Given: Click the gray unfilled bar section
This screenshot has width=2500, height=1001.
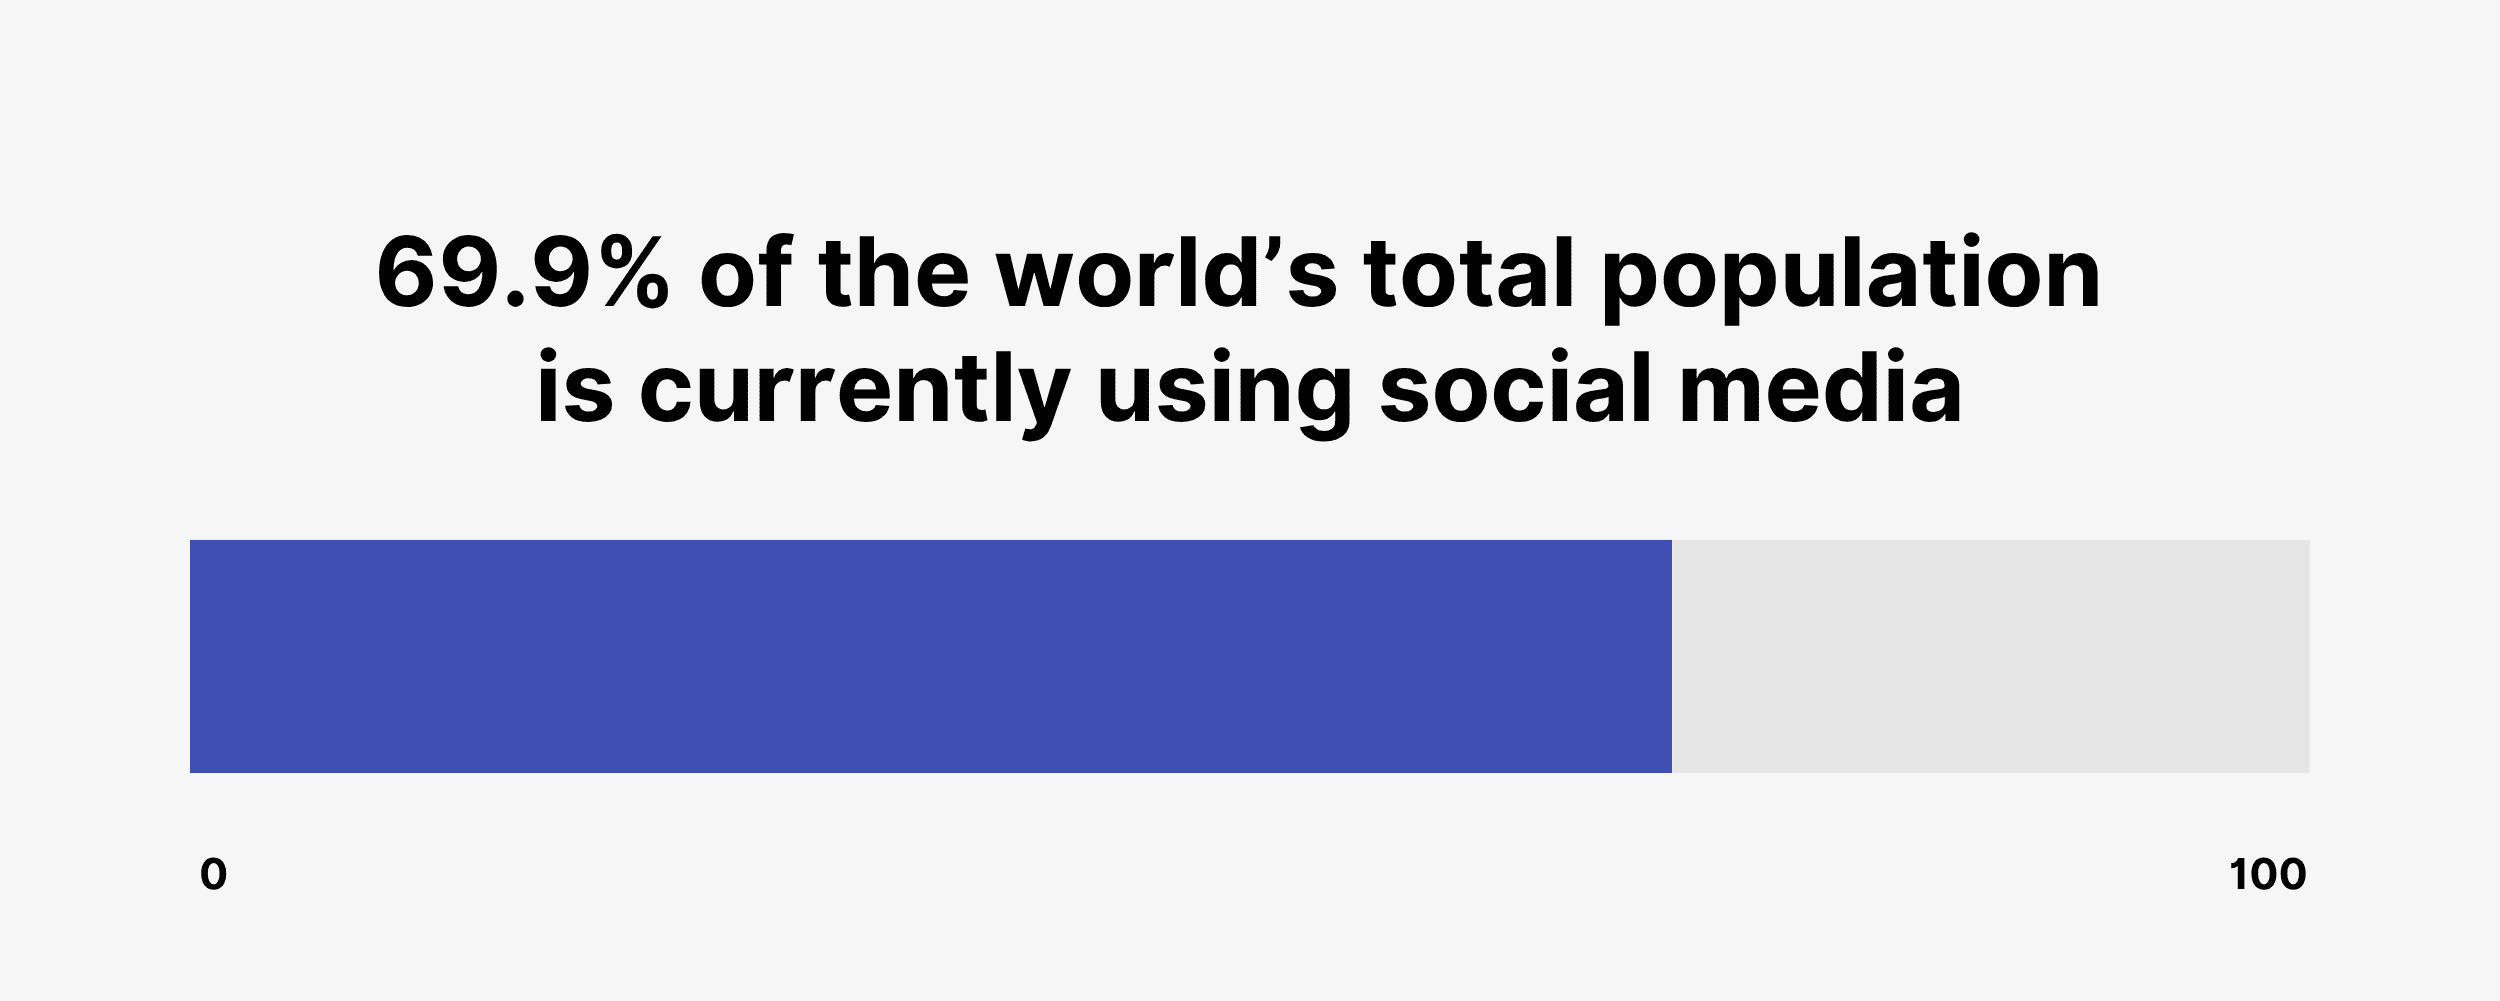Looking at the screenshot, I should [x=1990, y=656].
